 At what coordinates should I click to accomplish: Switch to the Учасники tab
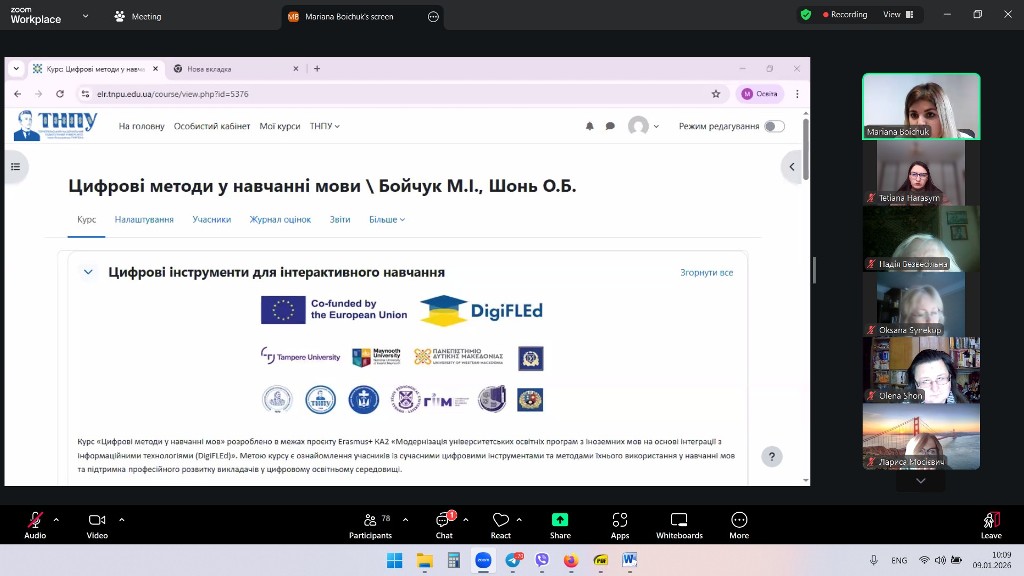[212, 219]
